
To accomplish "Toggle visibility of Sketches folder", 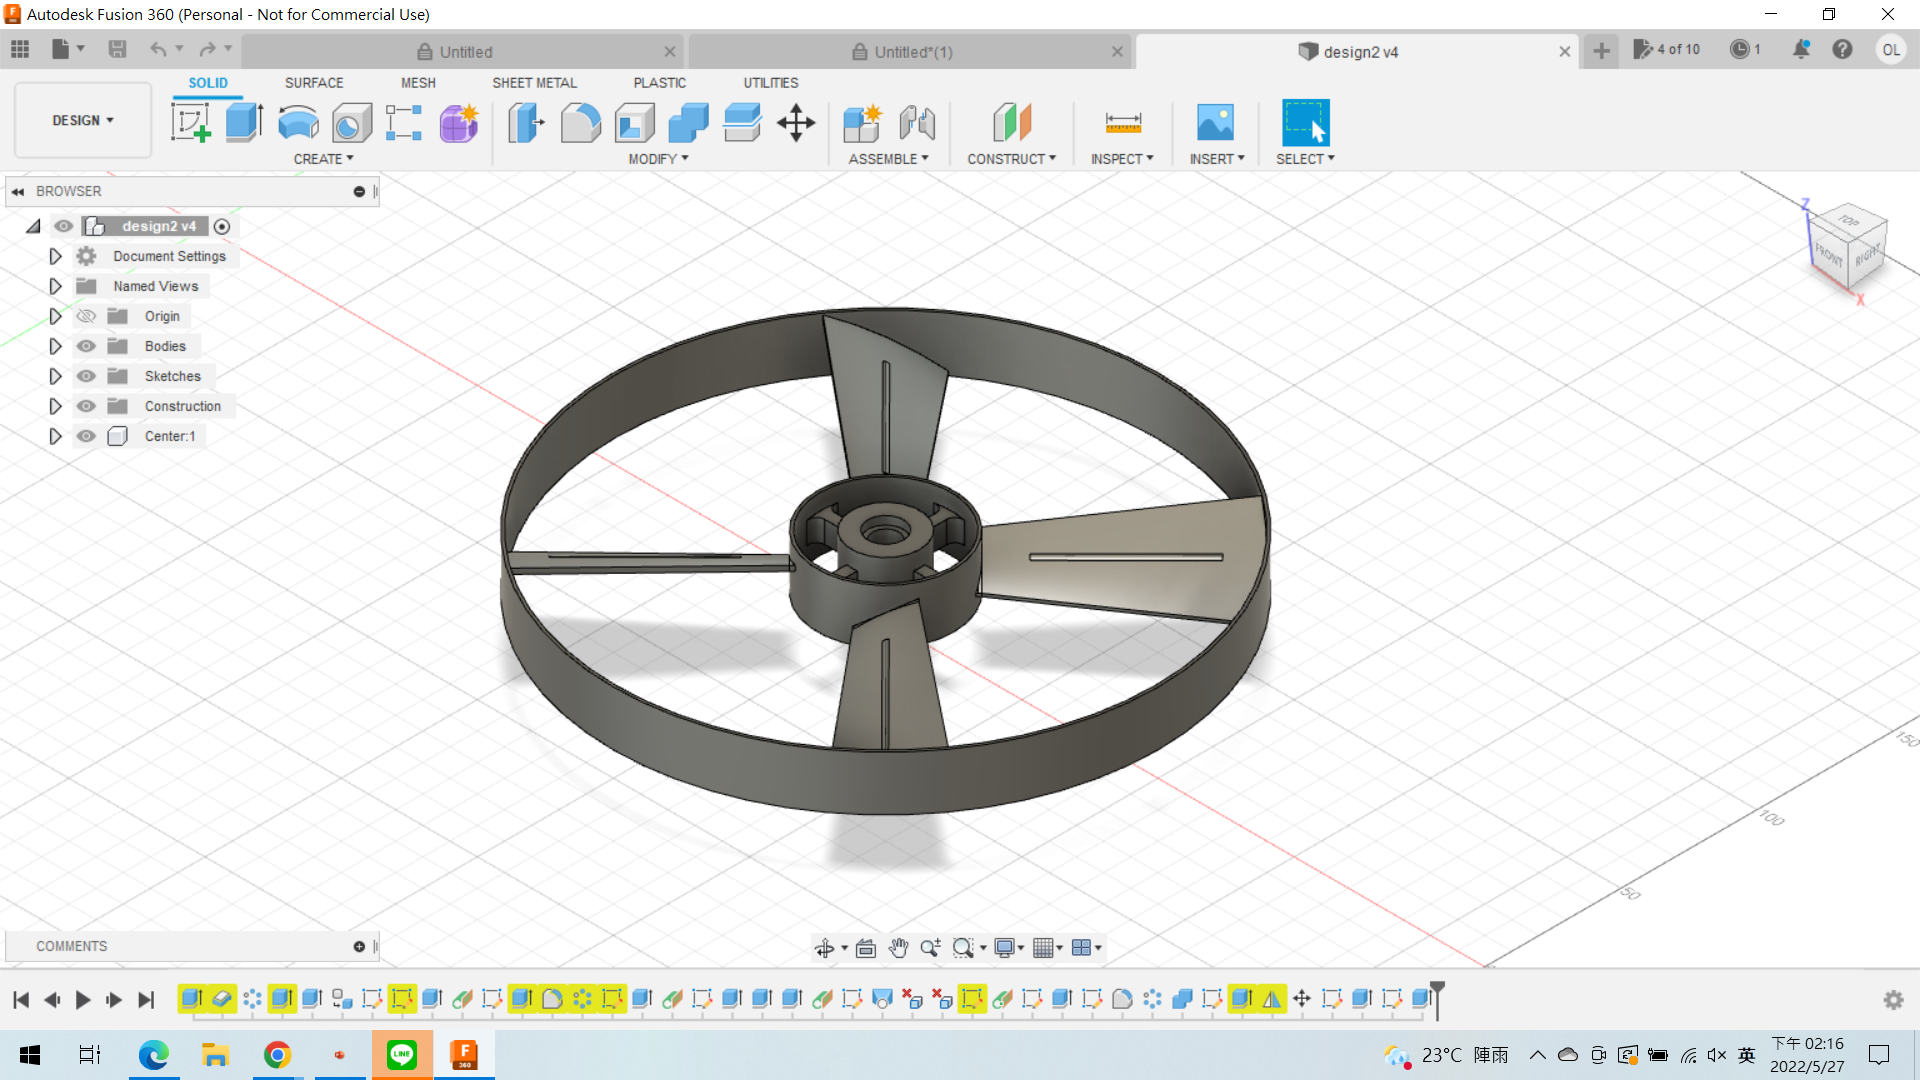I will tap(87, 376).
